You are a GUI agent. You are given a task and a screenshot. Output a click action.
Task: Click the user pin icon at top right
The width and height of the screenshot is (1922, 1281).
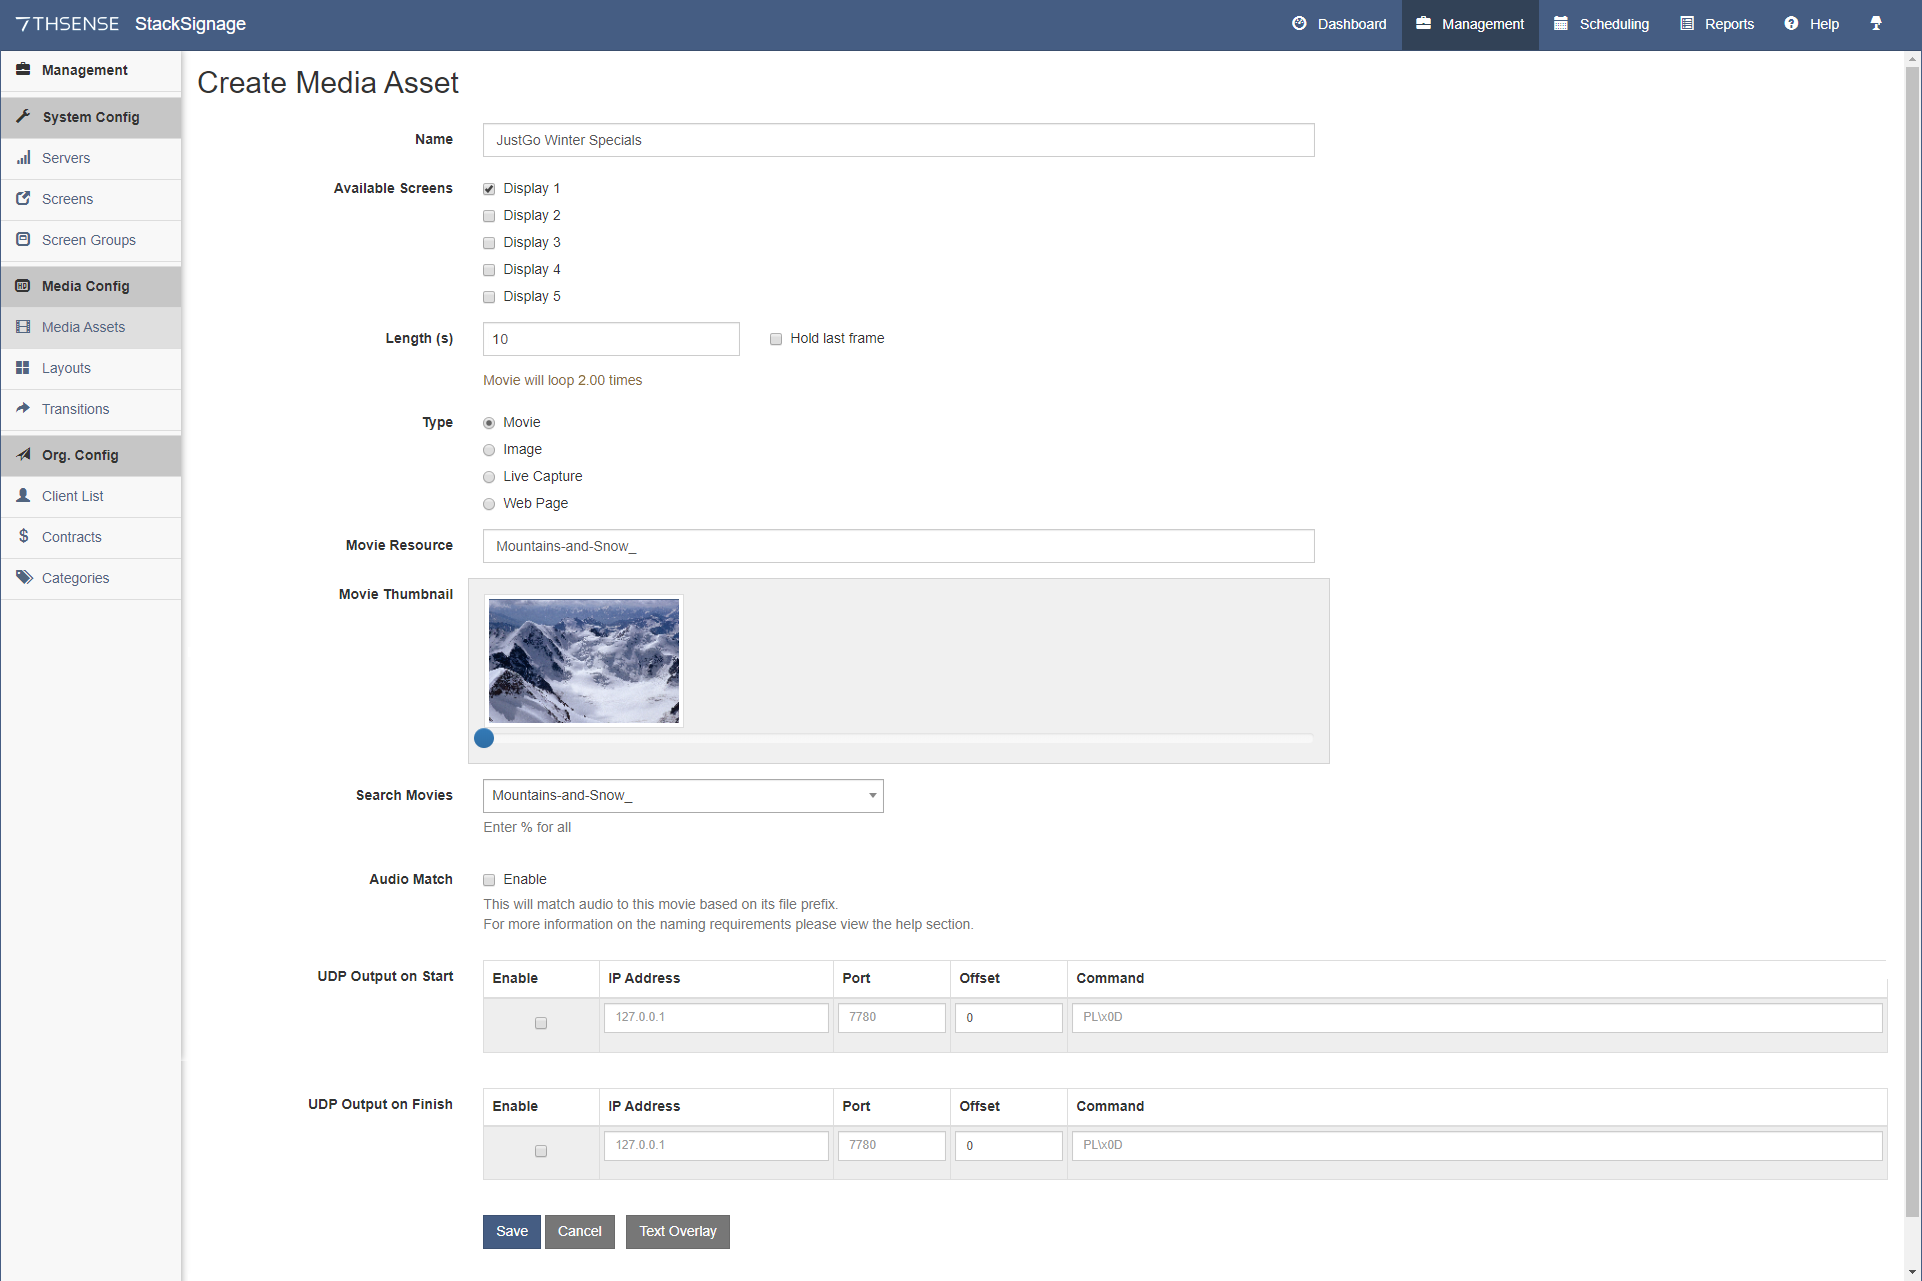tap(1876, 24)
